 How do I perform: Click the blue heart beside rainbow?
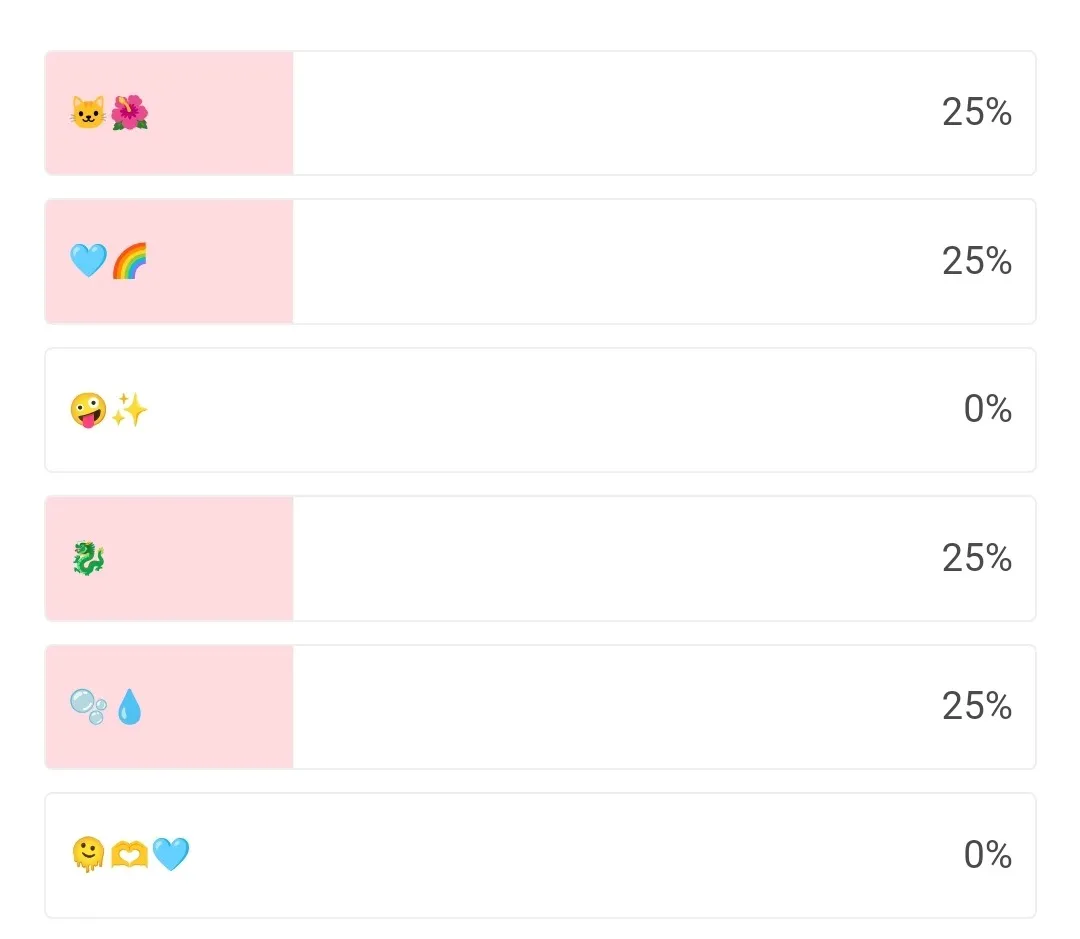click(x=88, y=261)
